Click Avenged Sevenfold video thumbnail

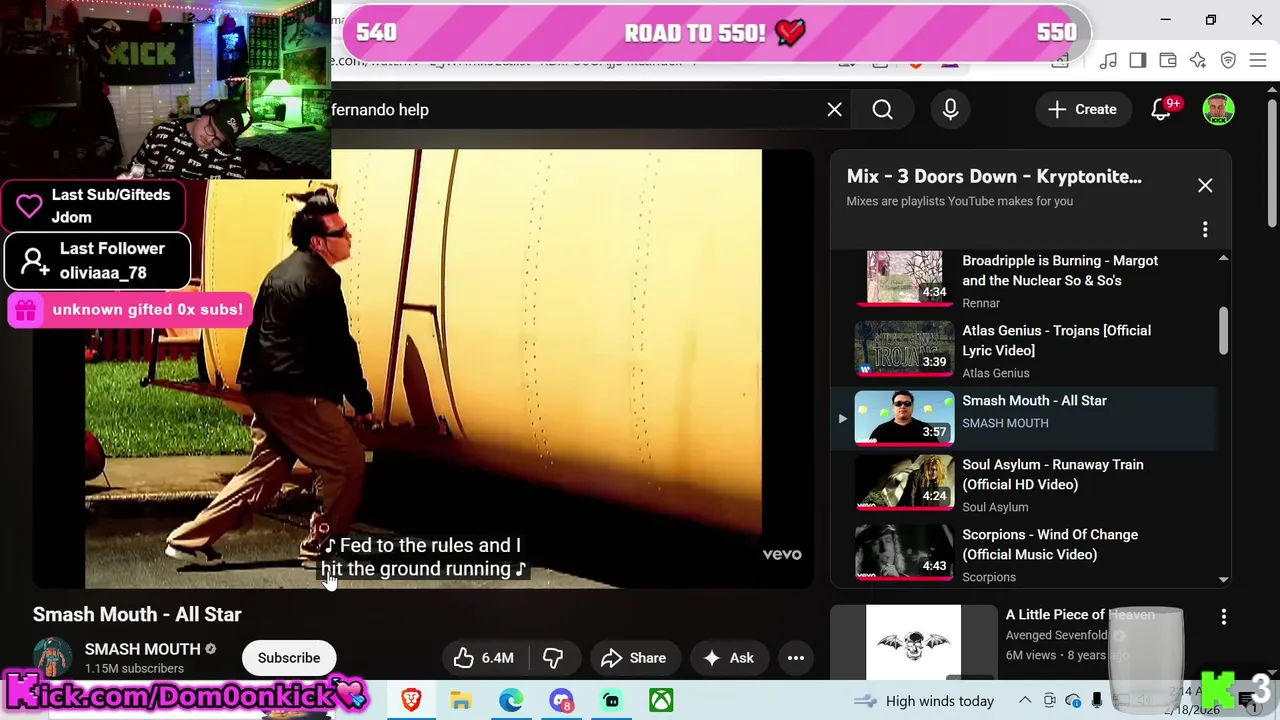913,641
